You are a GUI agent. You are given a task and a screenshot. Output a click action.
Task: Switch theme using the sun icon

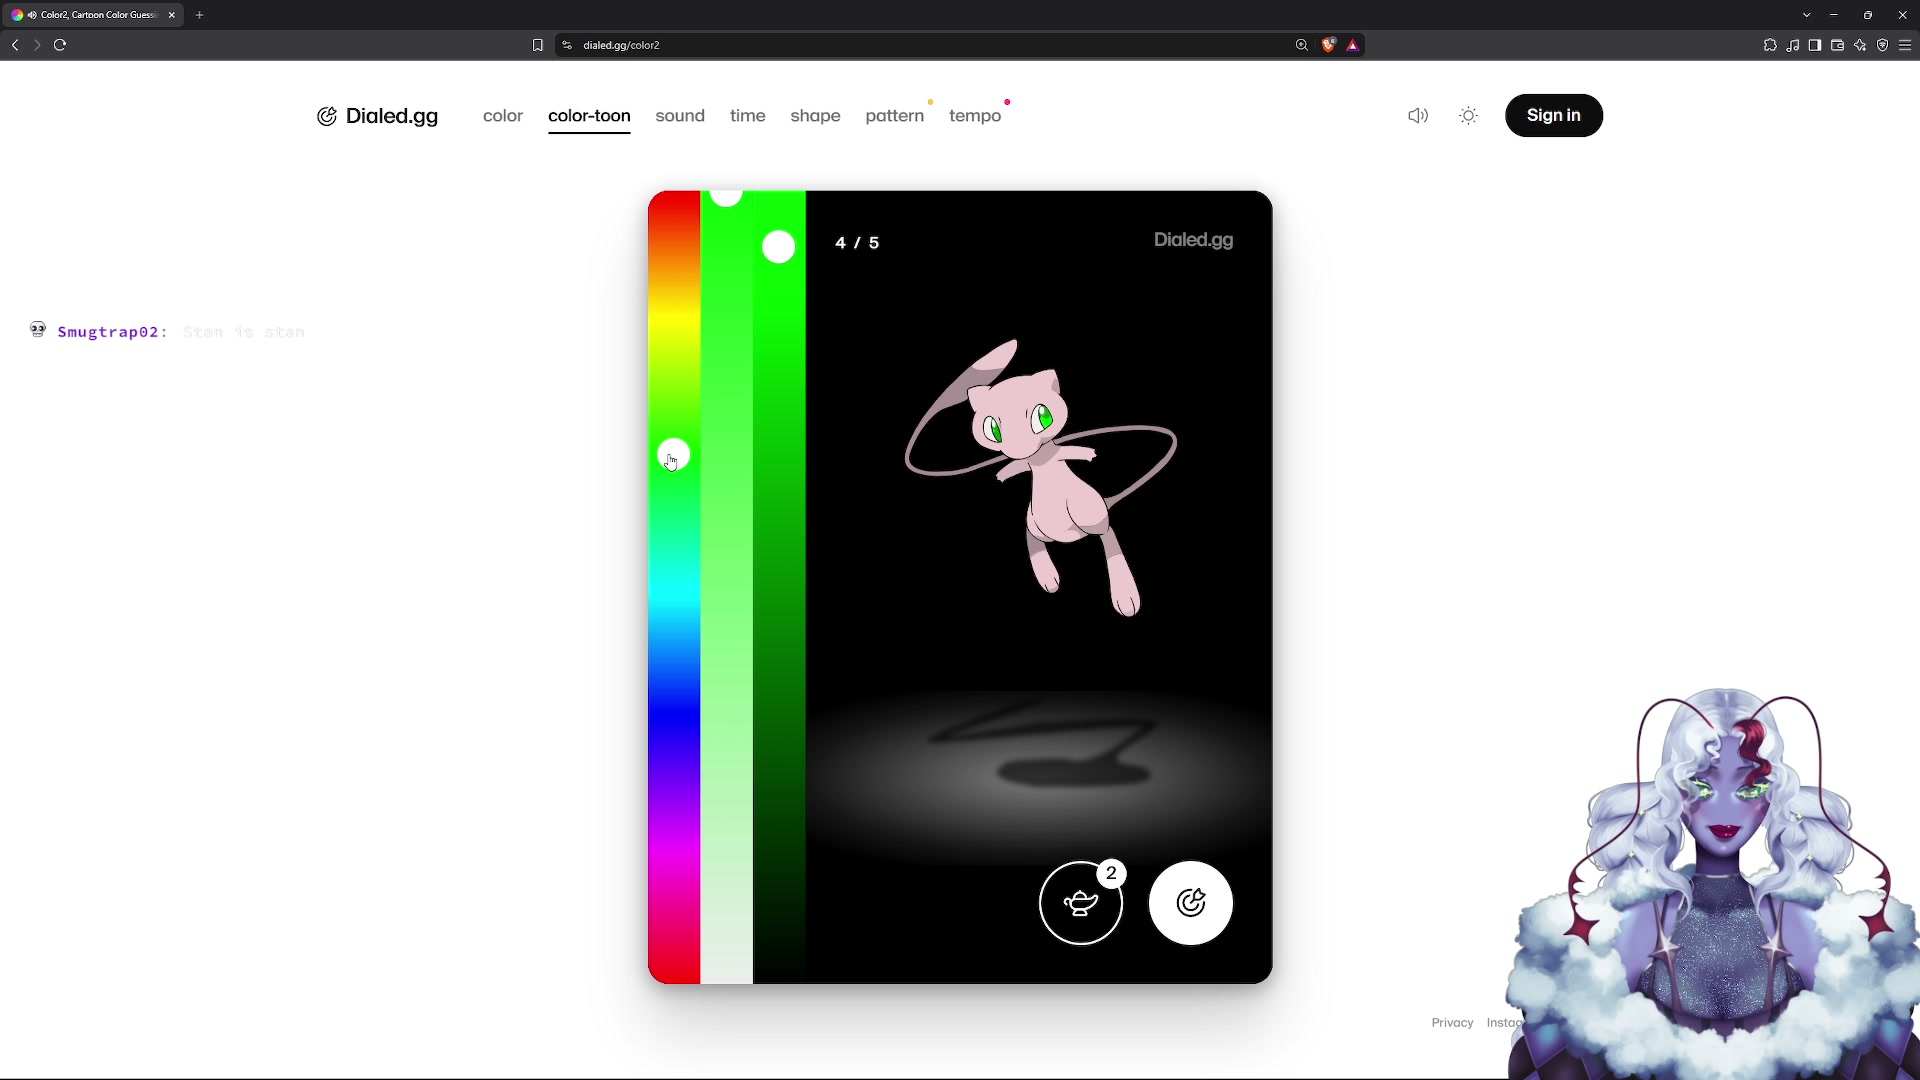(x=1469, y=116)
